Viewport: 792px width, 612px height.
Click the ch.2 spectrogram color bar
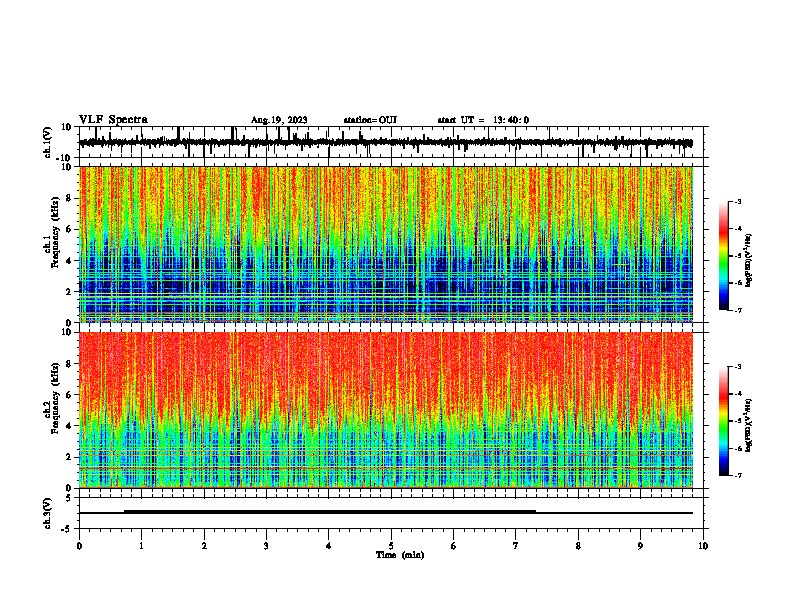tap(724, 421)
